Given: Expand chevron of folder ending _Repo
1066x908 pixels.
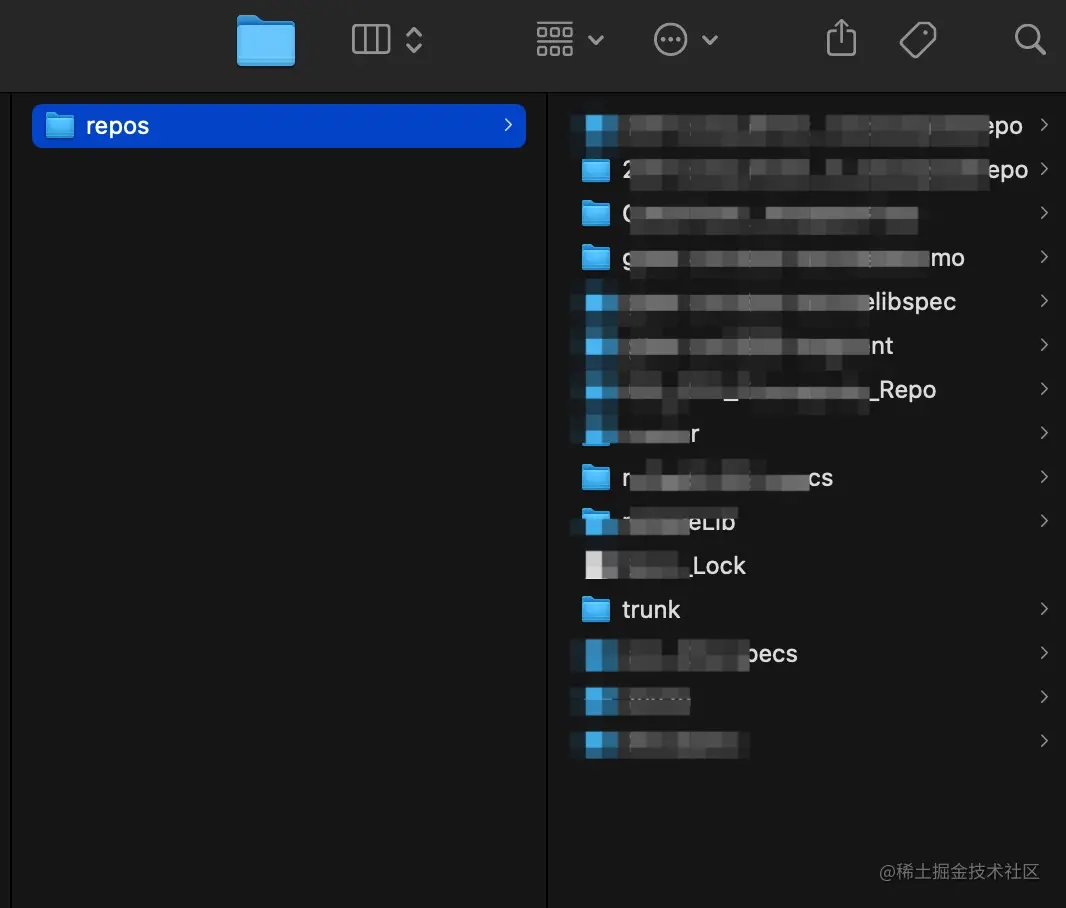Looking at the screenshot, I should (x=1044, y=389).
